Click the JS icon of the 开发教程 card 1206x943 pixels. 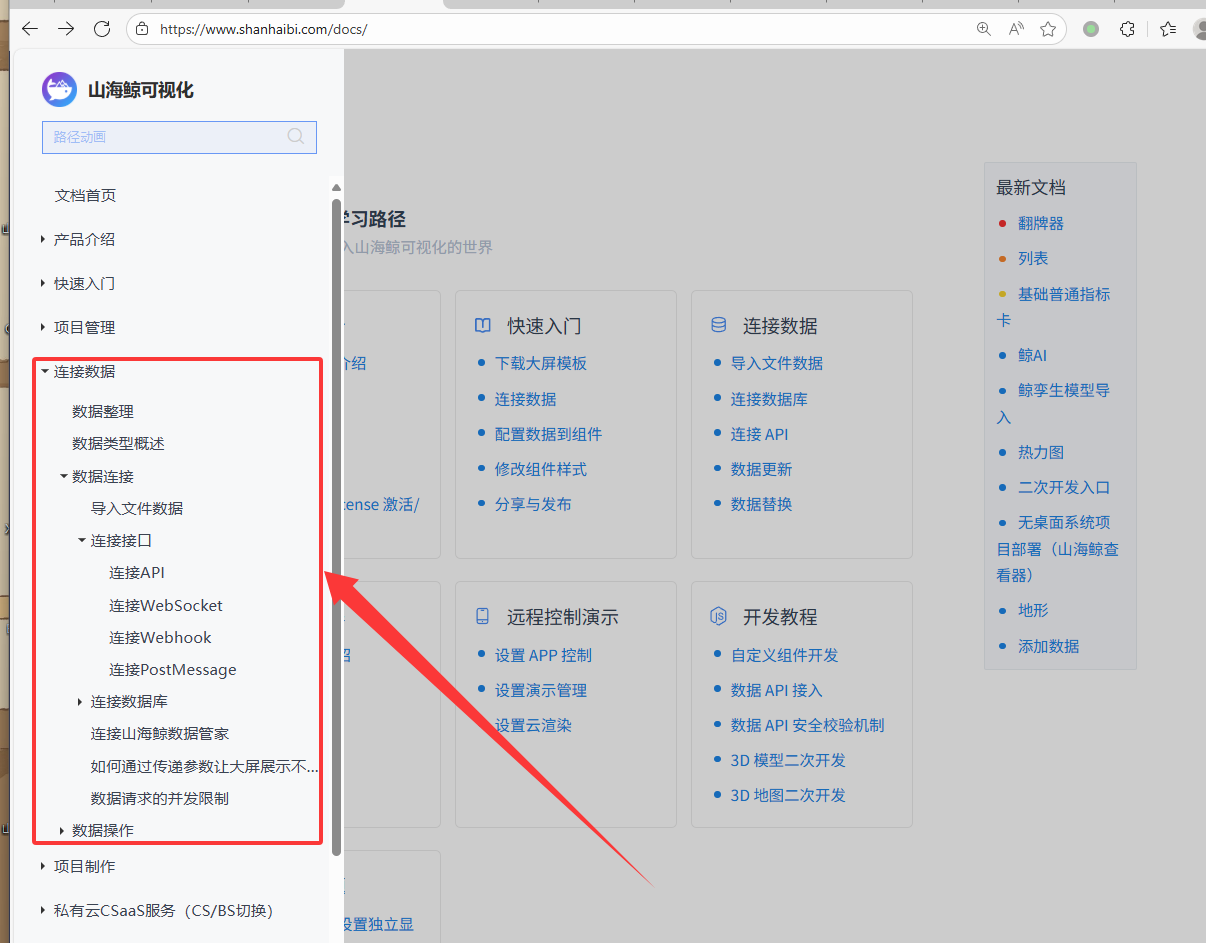[719, 617]
